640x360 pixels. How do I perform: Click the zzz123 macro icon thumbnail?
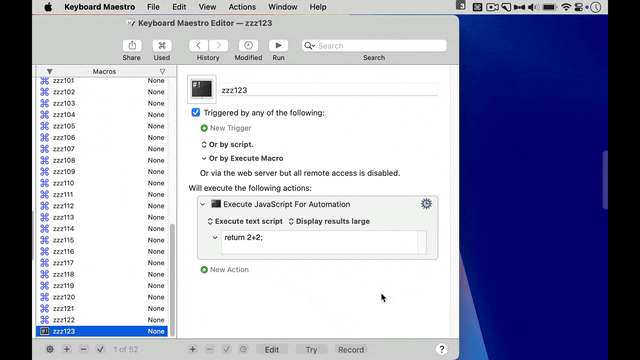click(x=202, y=89)
